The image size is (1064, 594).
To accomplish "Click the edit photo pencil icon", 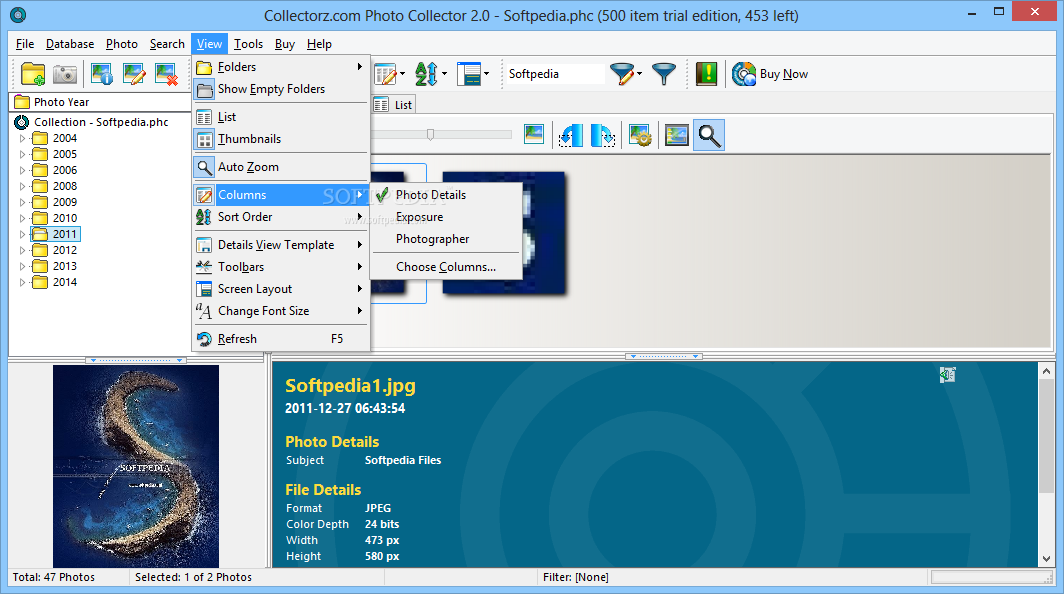I will 134,74.
